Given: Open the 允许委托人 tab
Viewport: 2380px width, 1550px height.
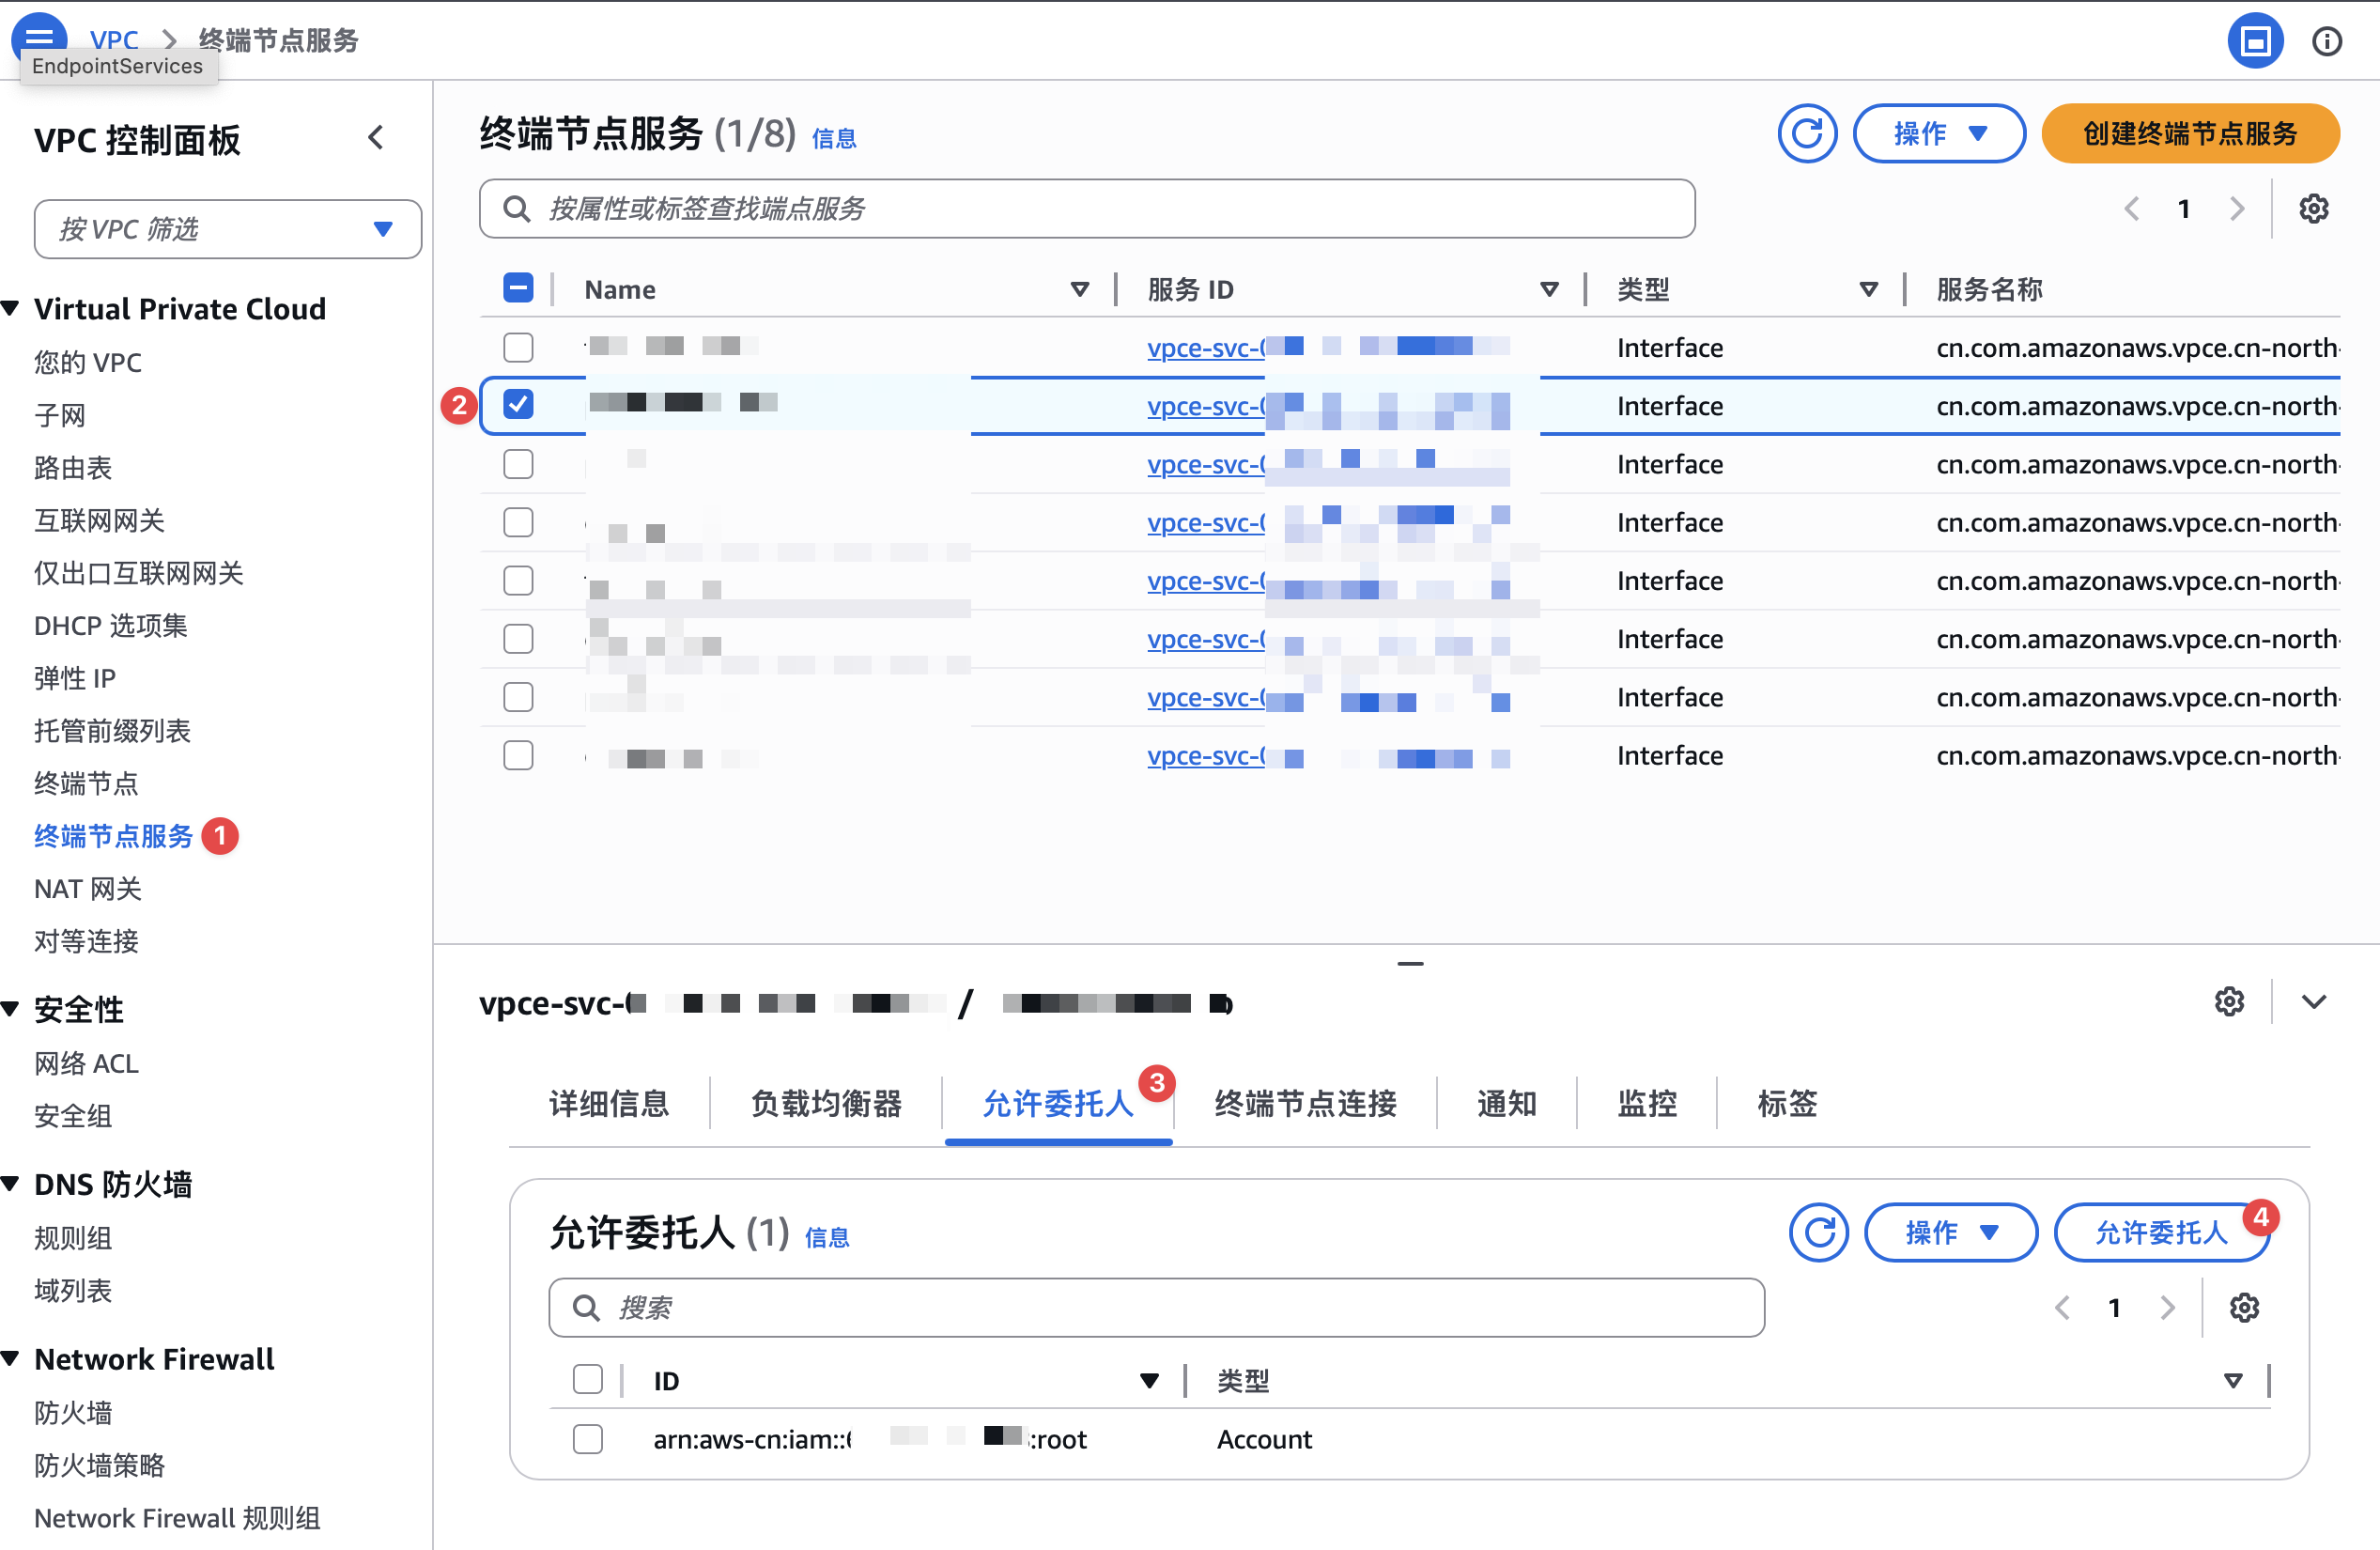Looking at the screenshot, I should pyautogui.click(x=1058, y=1103).
